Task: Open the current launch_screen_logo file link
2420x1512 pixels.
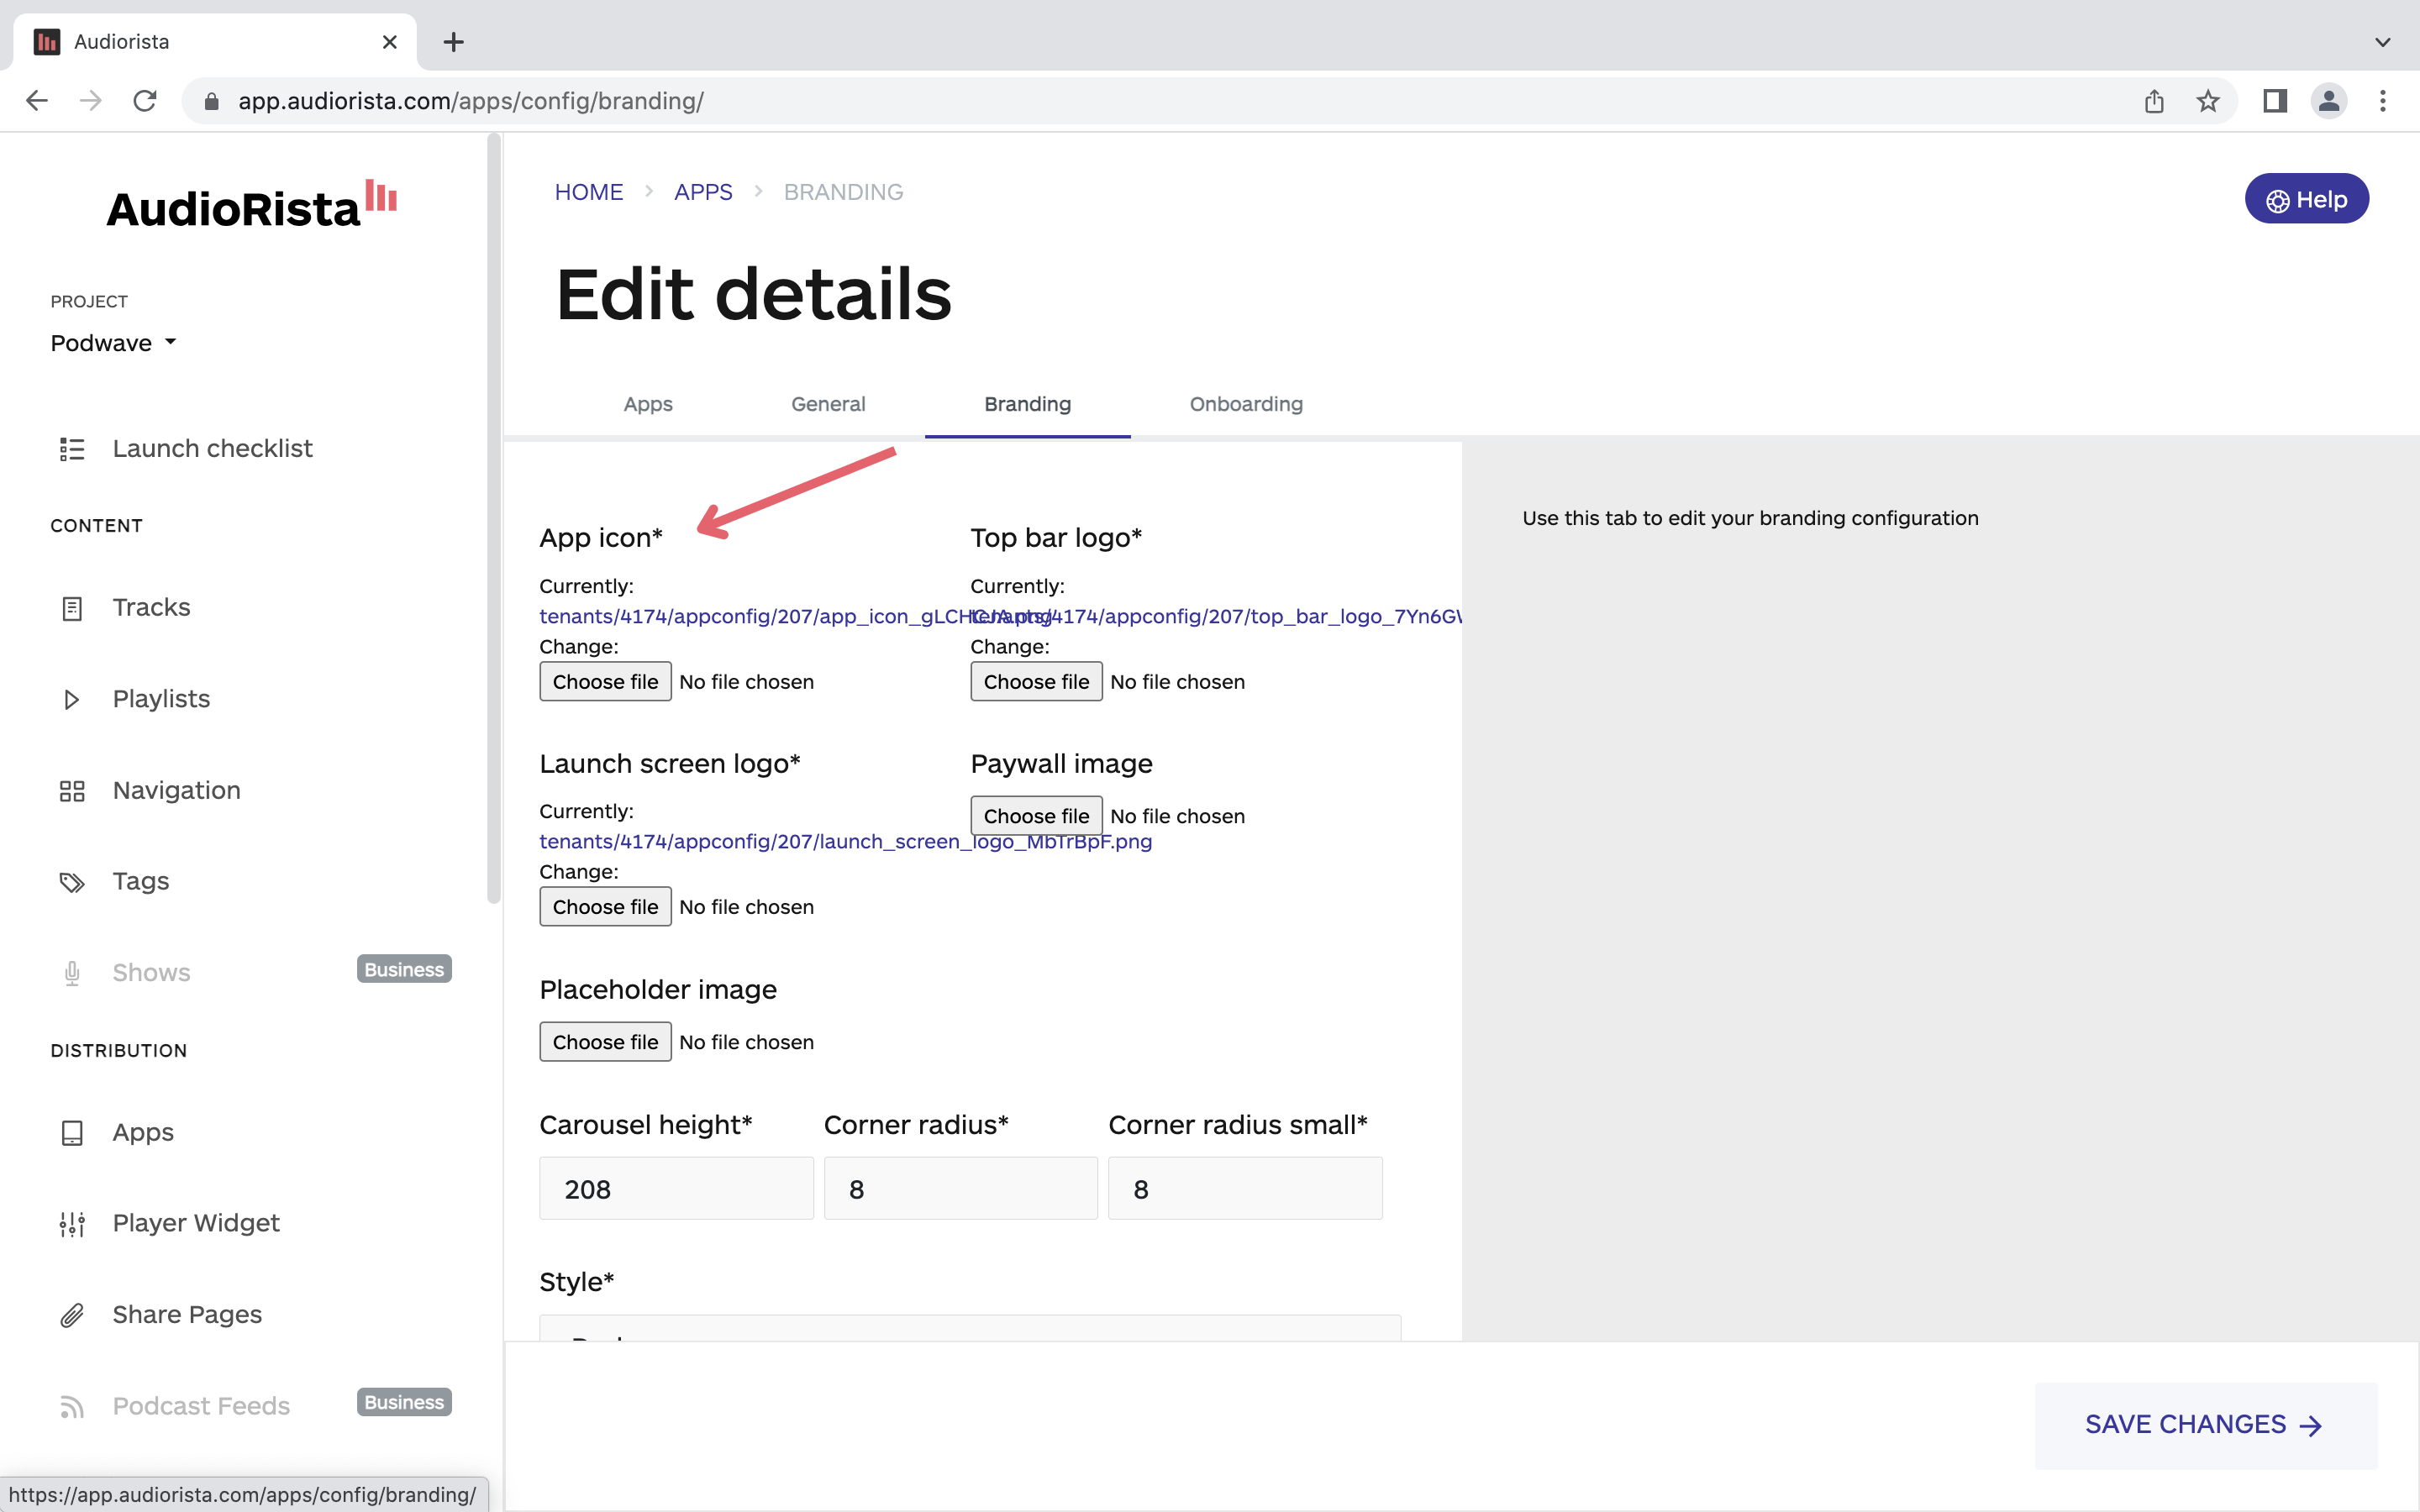Action: pos(845,841)
